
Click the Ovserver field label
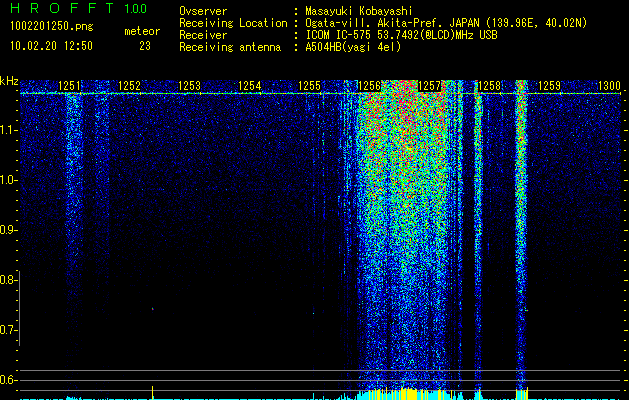click(203, 11)
